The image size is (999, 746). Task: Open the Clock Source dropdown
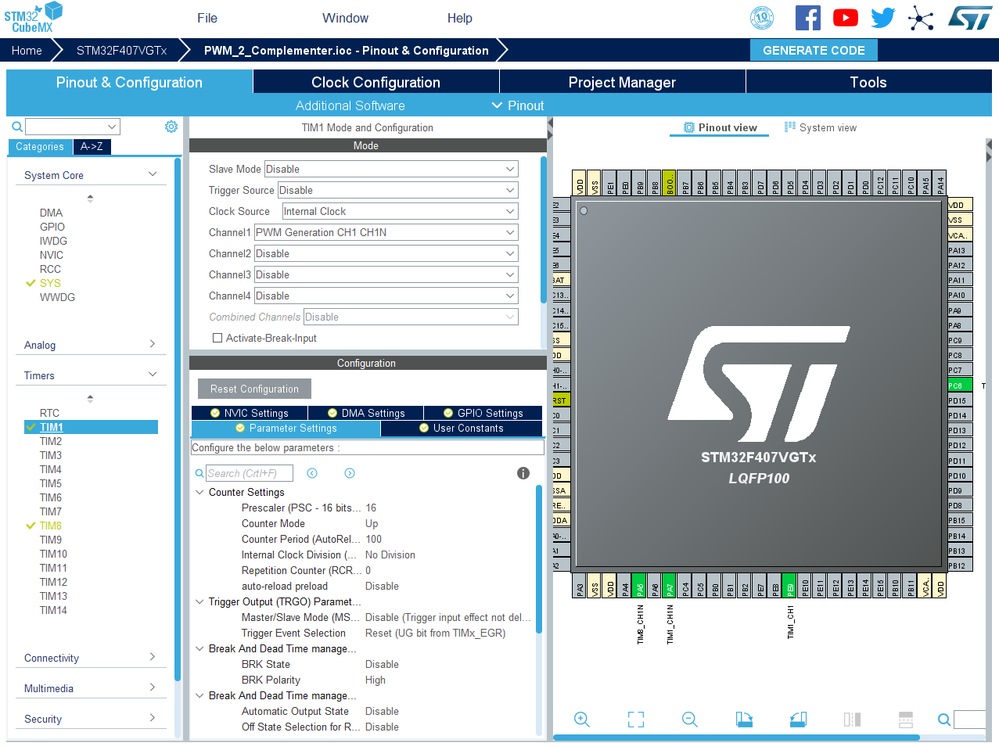click(400, 211)
